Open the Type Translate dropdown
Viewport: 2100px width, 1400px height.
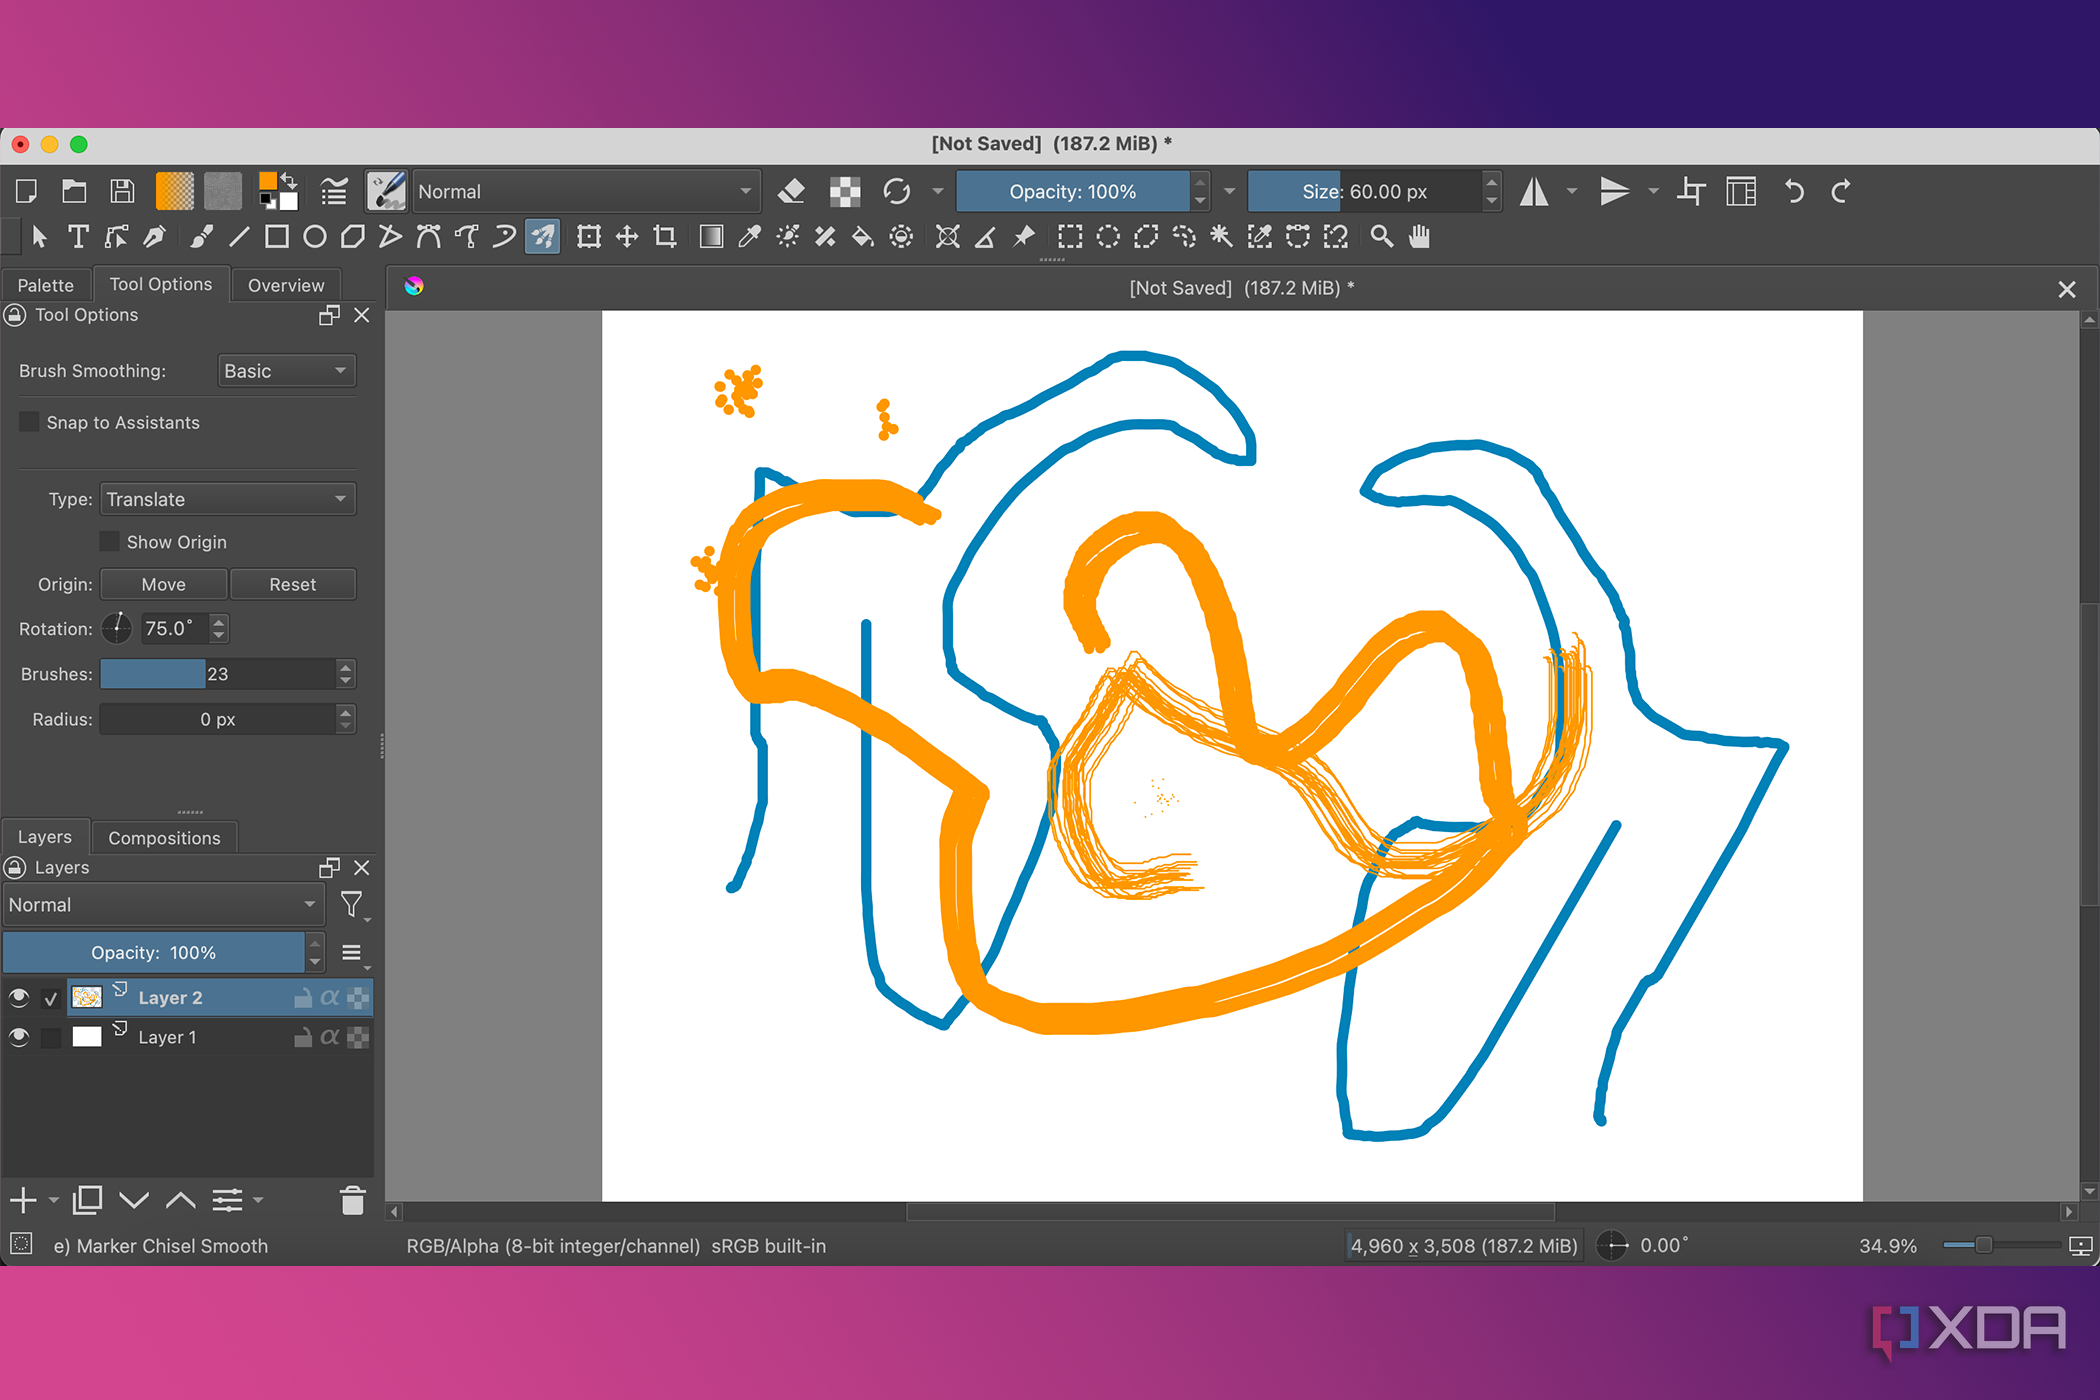pos(228,499)
